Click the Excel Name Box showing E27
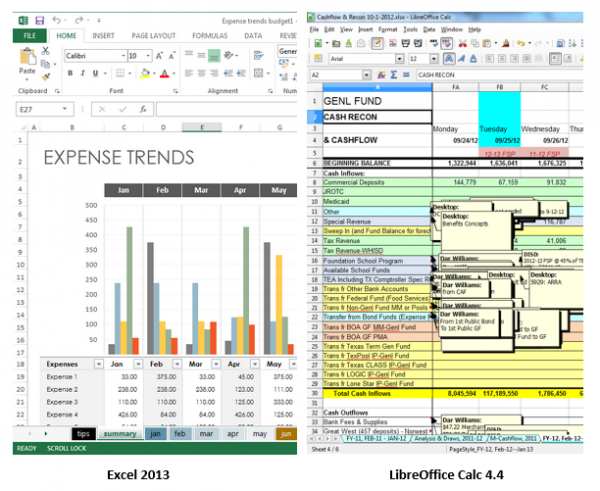This screenshot has height=491, width=600. tap(40, 110)
